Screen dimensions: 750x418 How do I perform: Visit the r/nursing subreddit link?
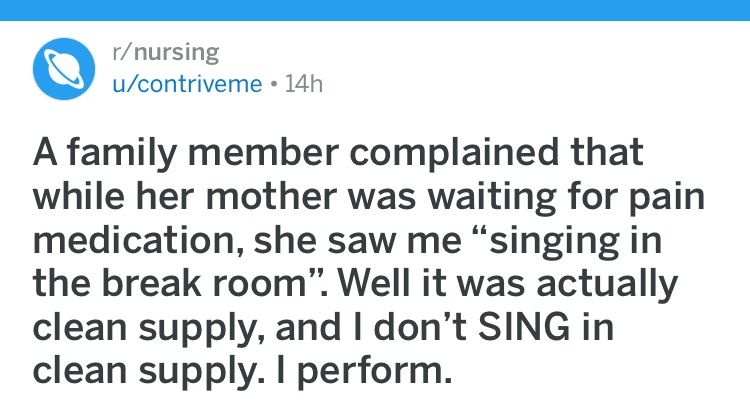pos(165,52)
